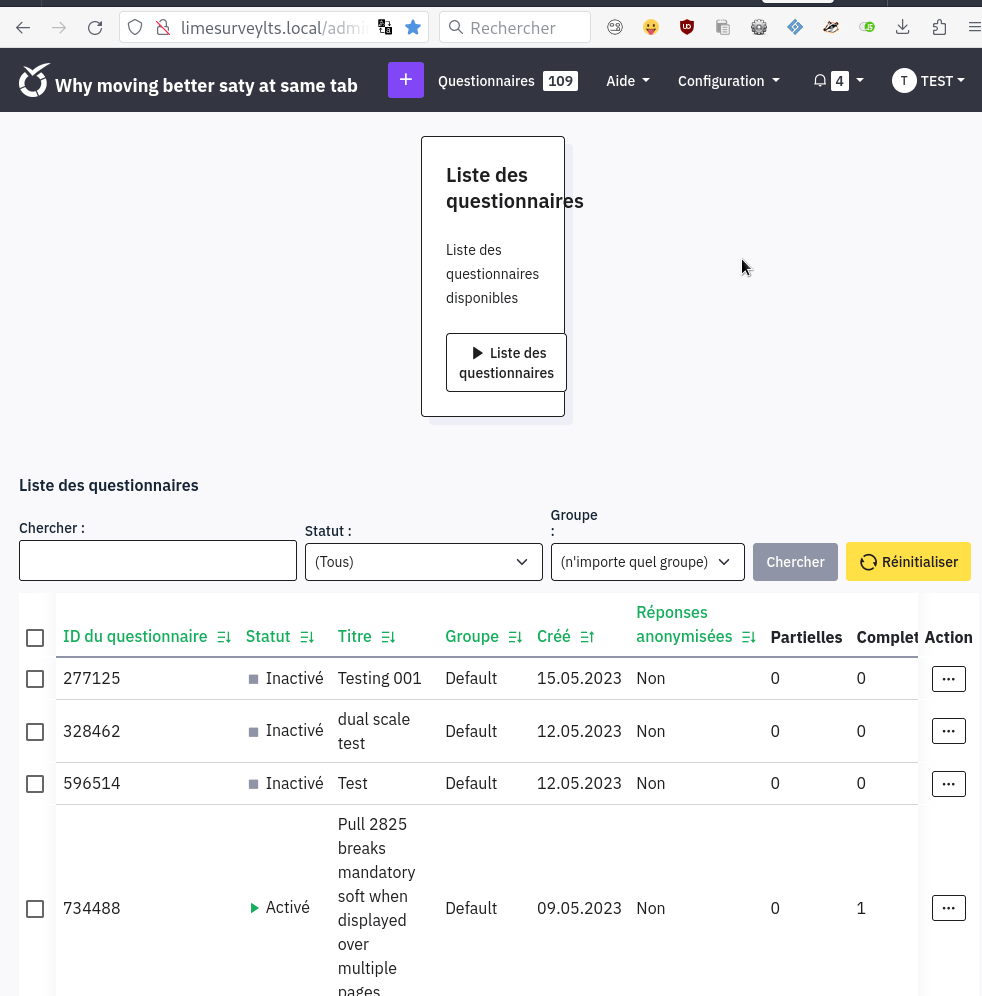Image resolution: width=982 pixels, height=996 pixels.
Task: Open the notifications bell icon
Action: tap(820, 81)
